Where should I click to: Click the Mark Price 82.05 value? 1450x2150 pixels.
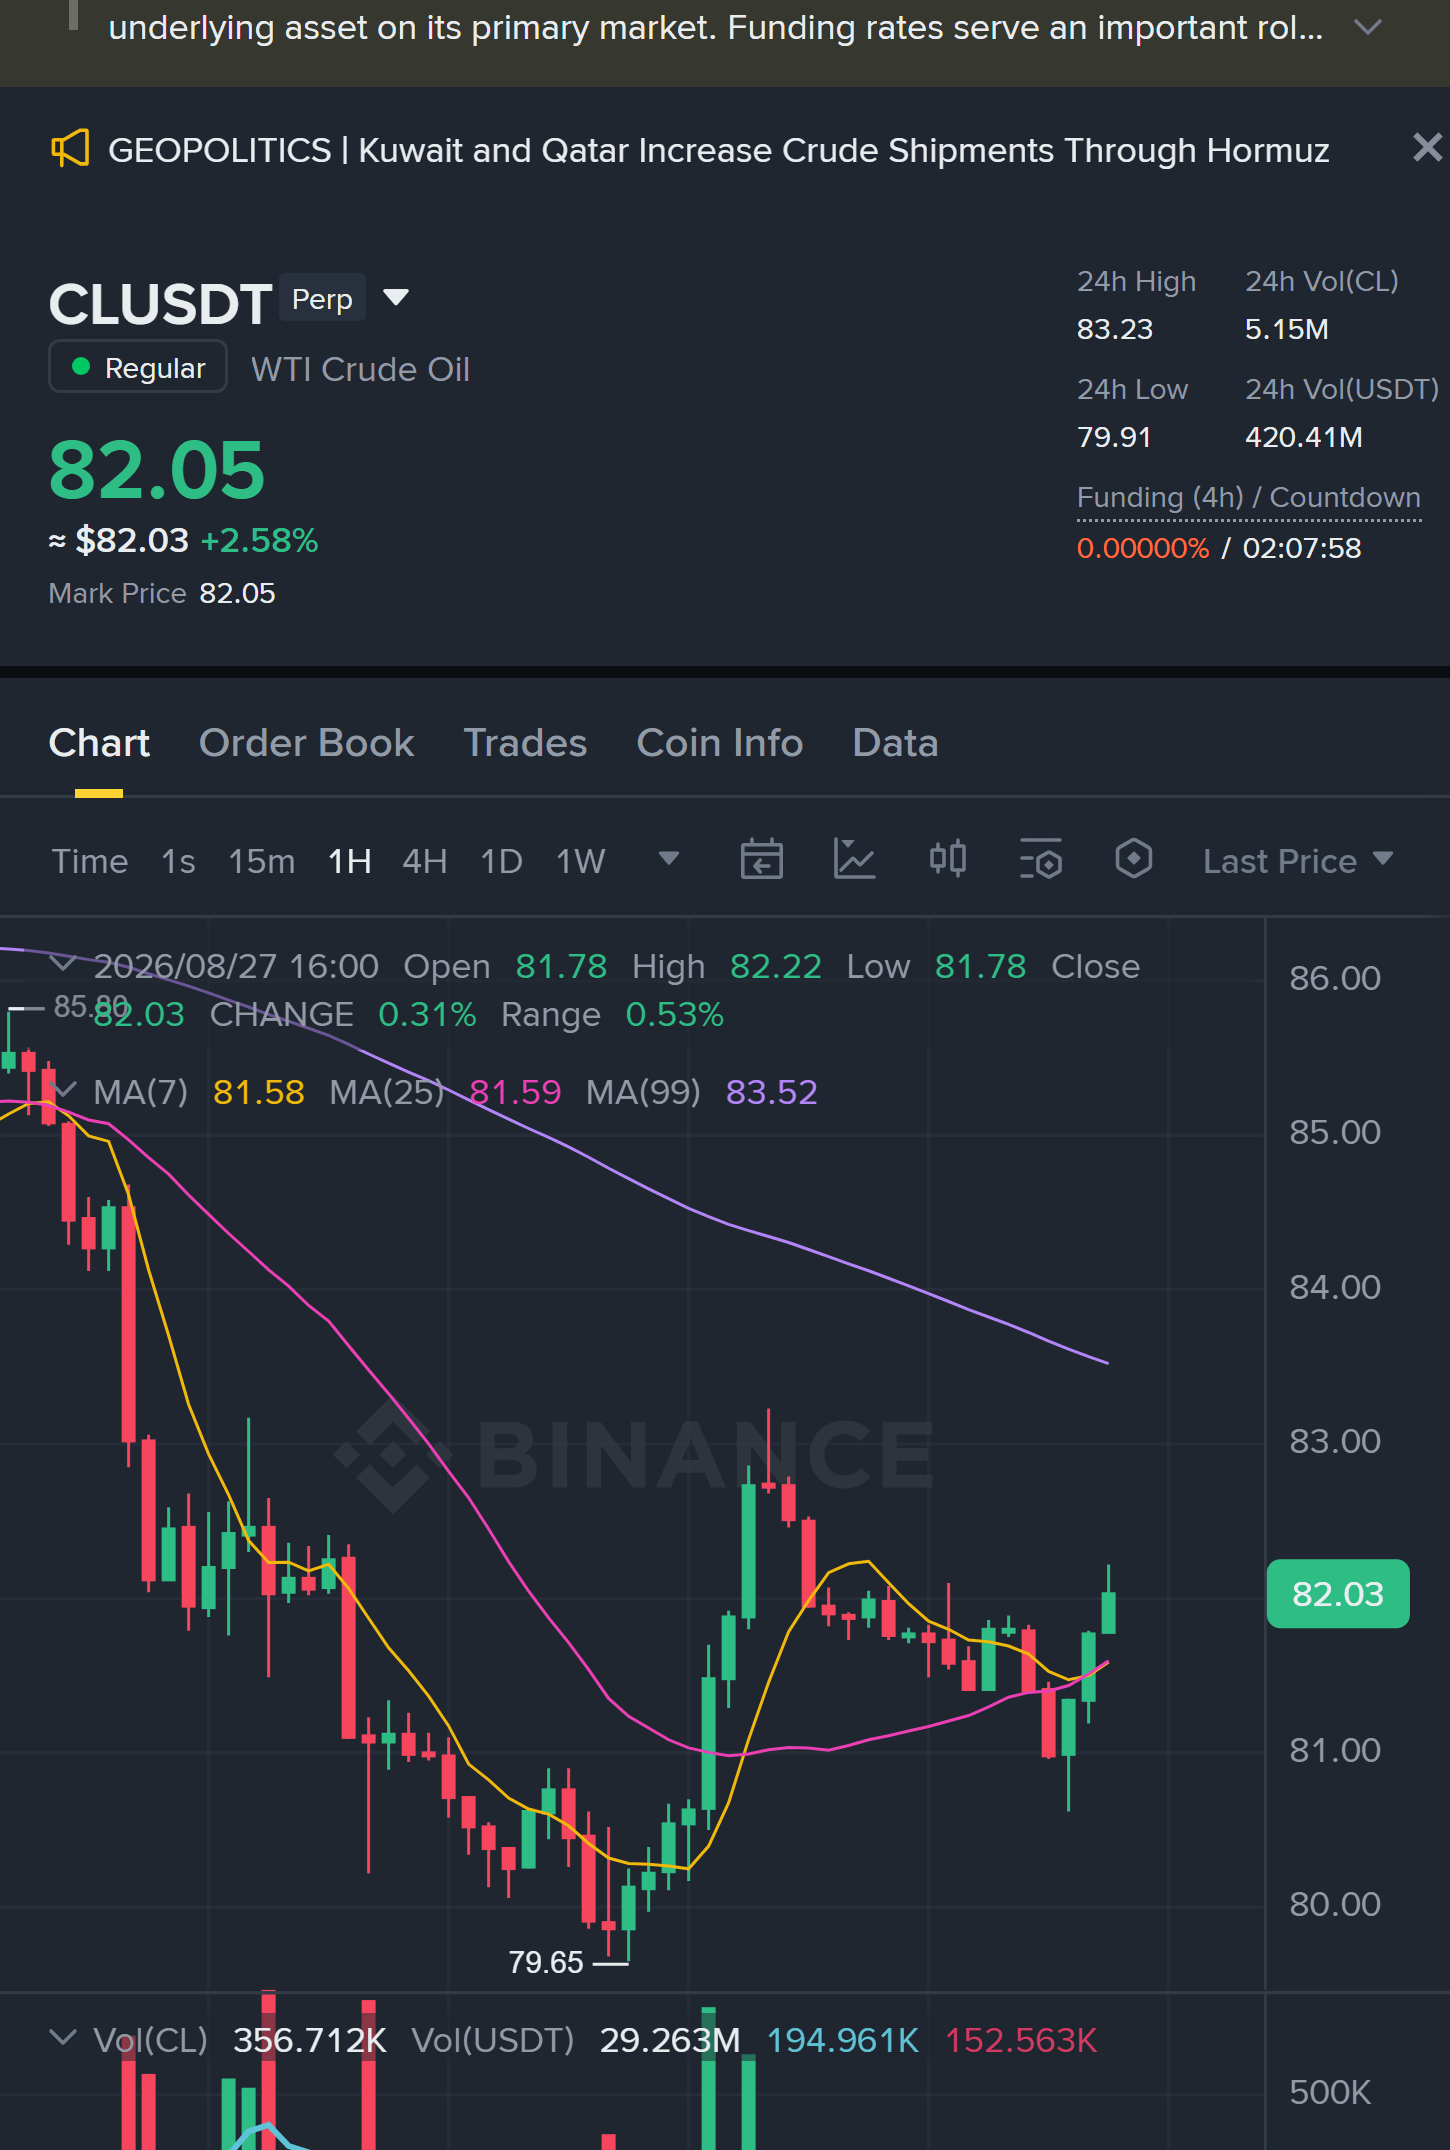pos(237,593)
